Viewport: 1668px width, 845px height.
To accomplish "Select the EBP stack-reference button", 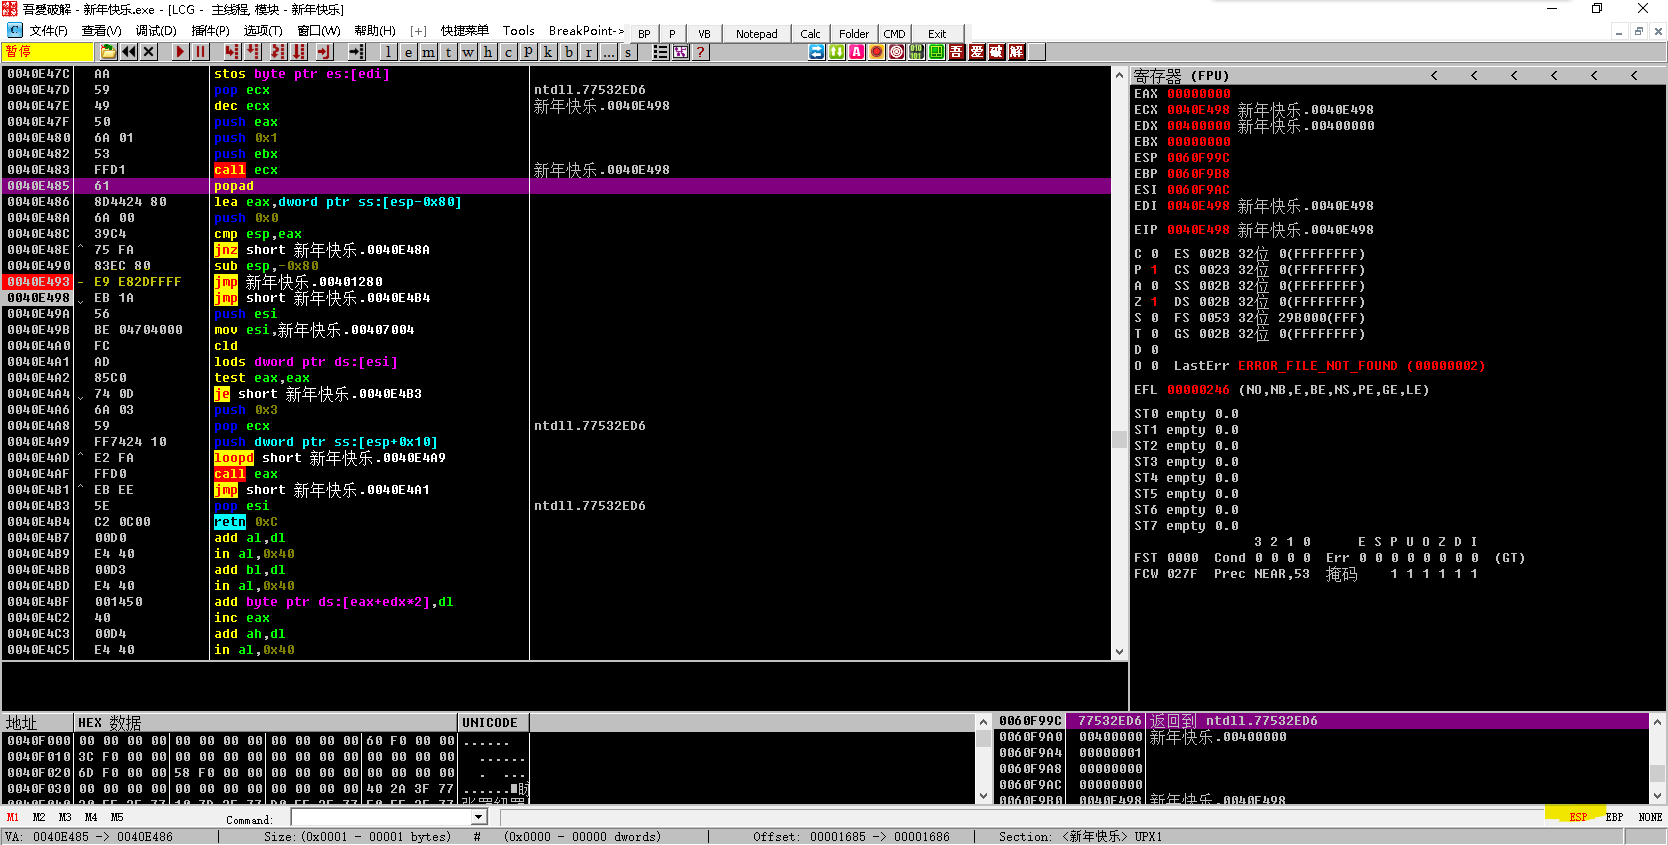I will pos(1614,817).
